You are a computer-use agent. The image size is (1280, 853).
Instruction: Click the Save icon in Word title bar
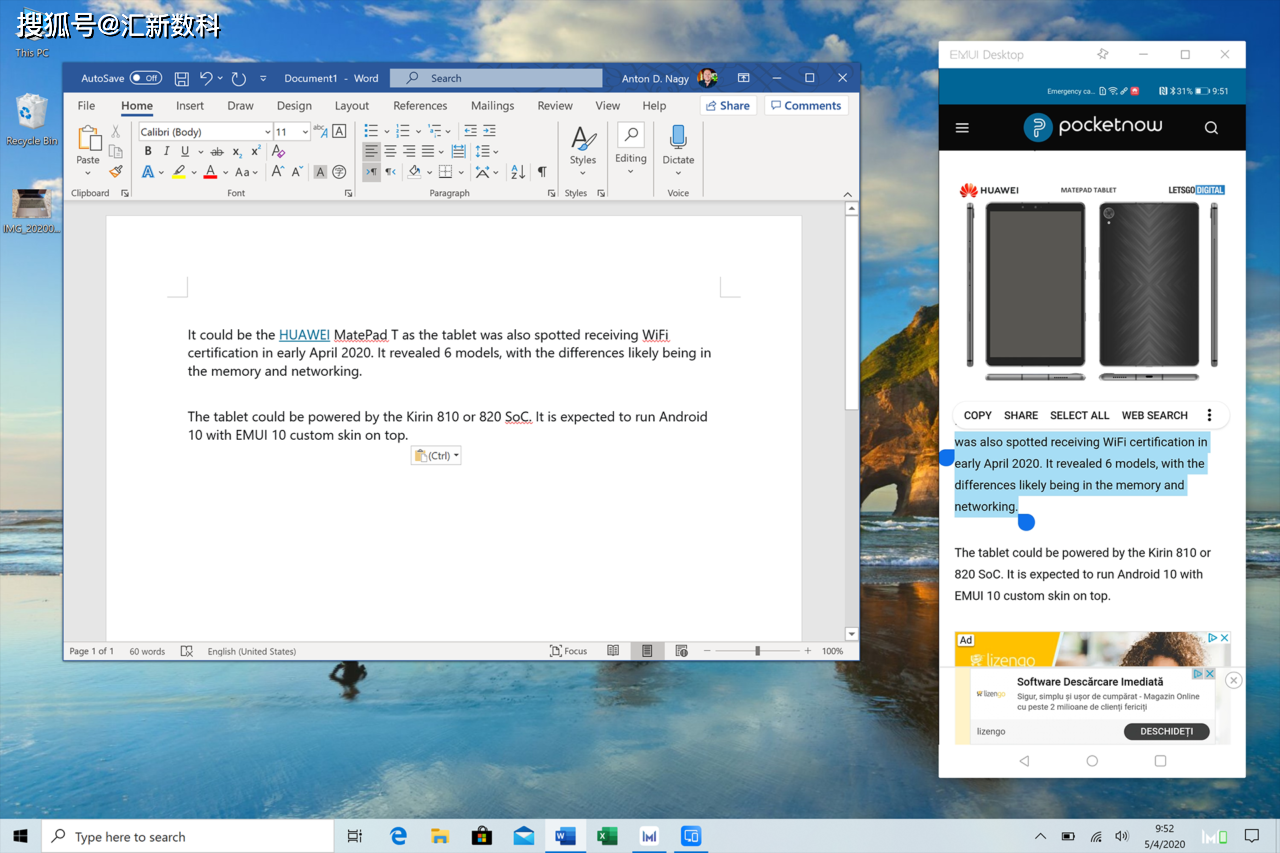(182, 78)
